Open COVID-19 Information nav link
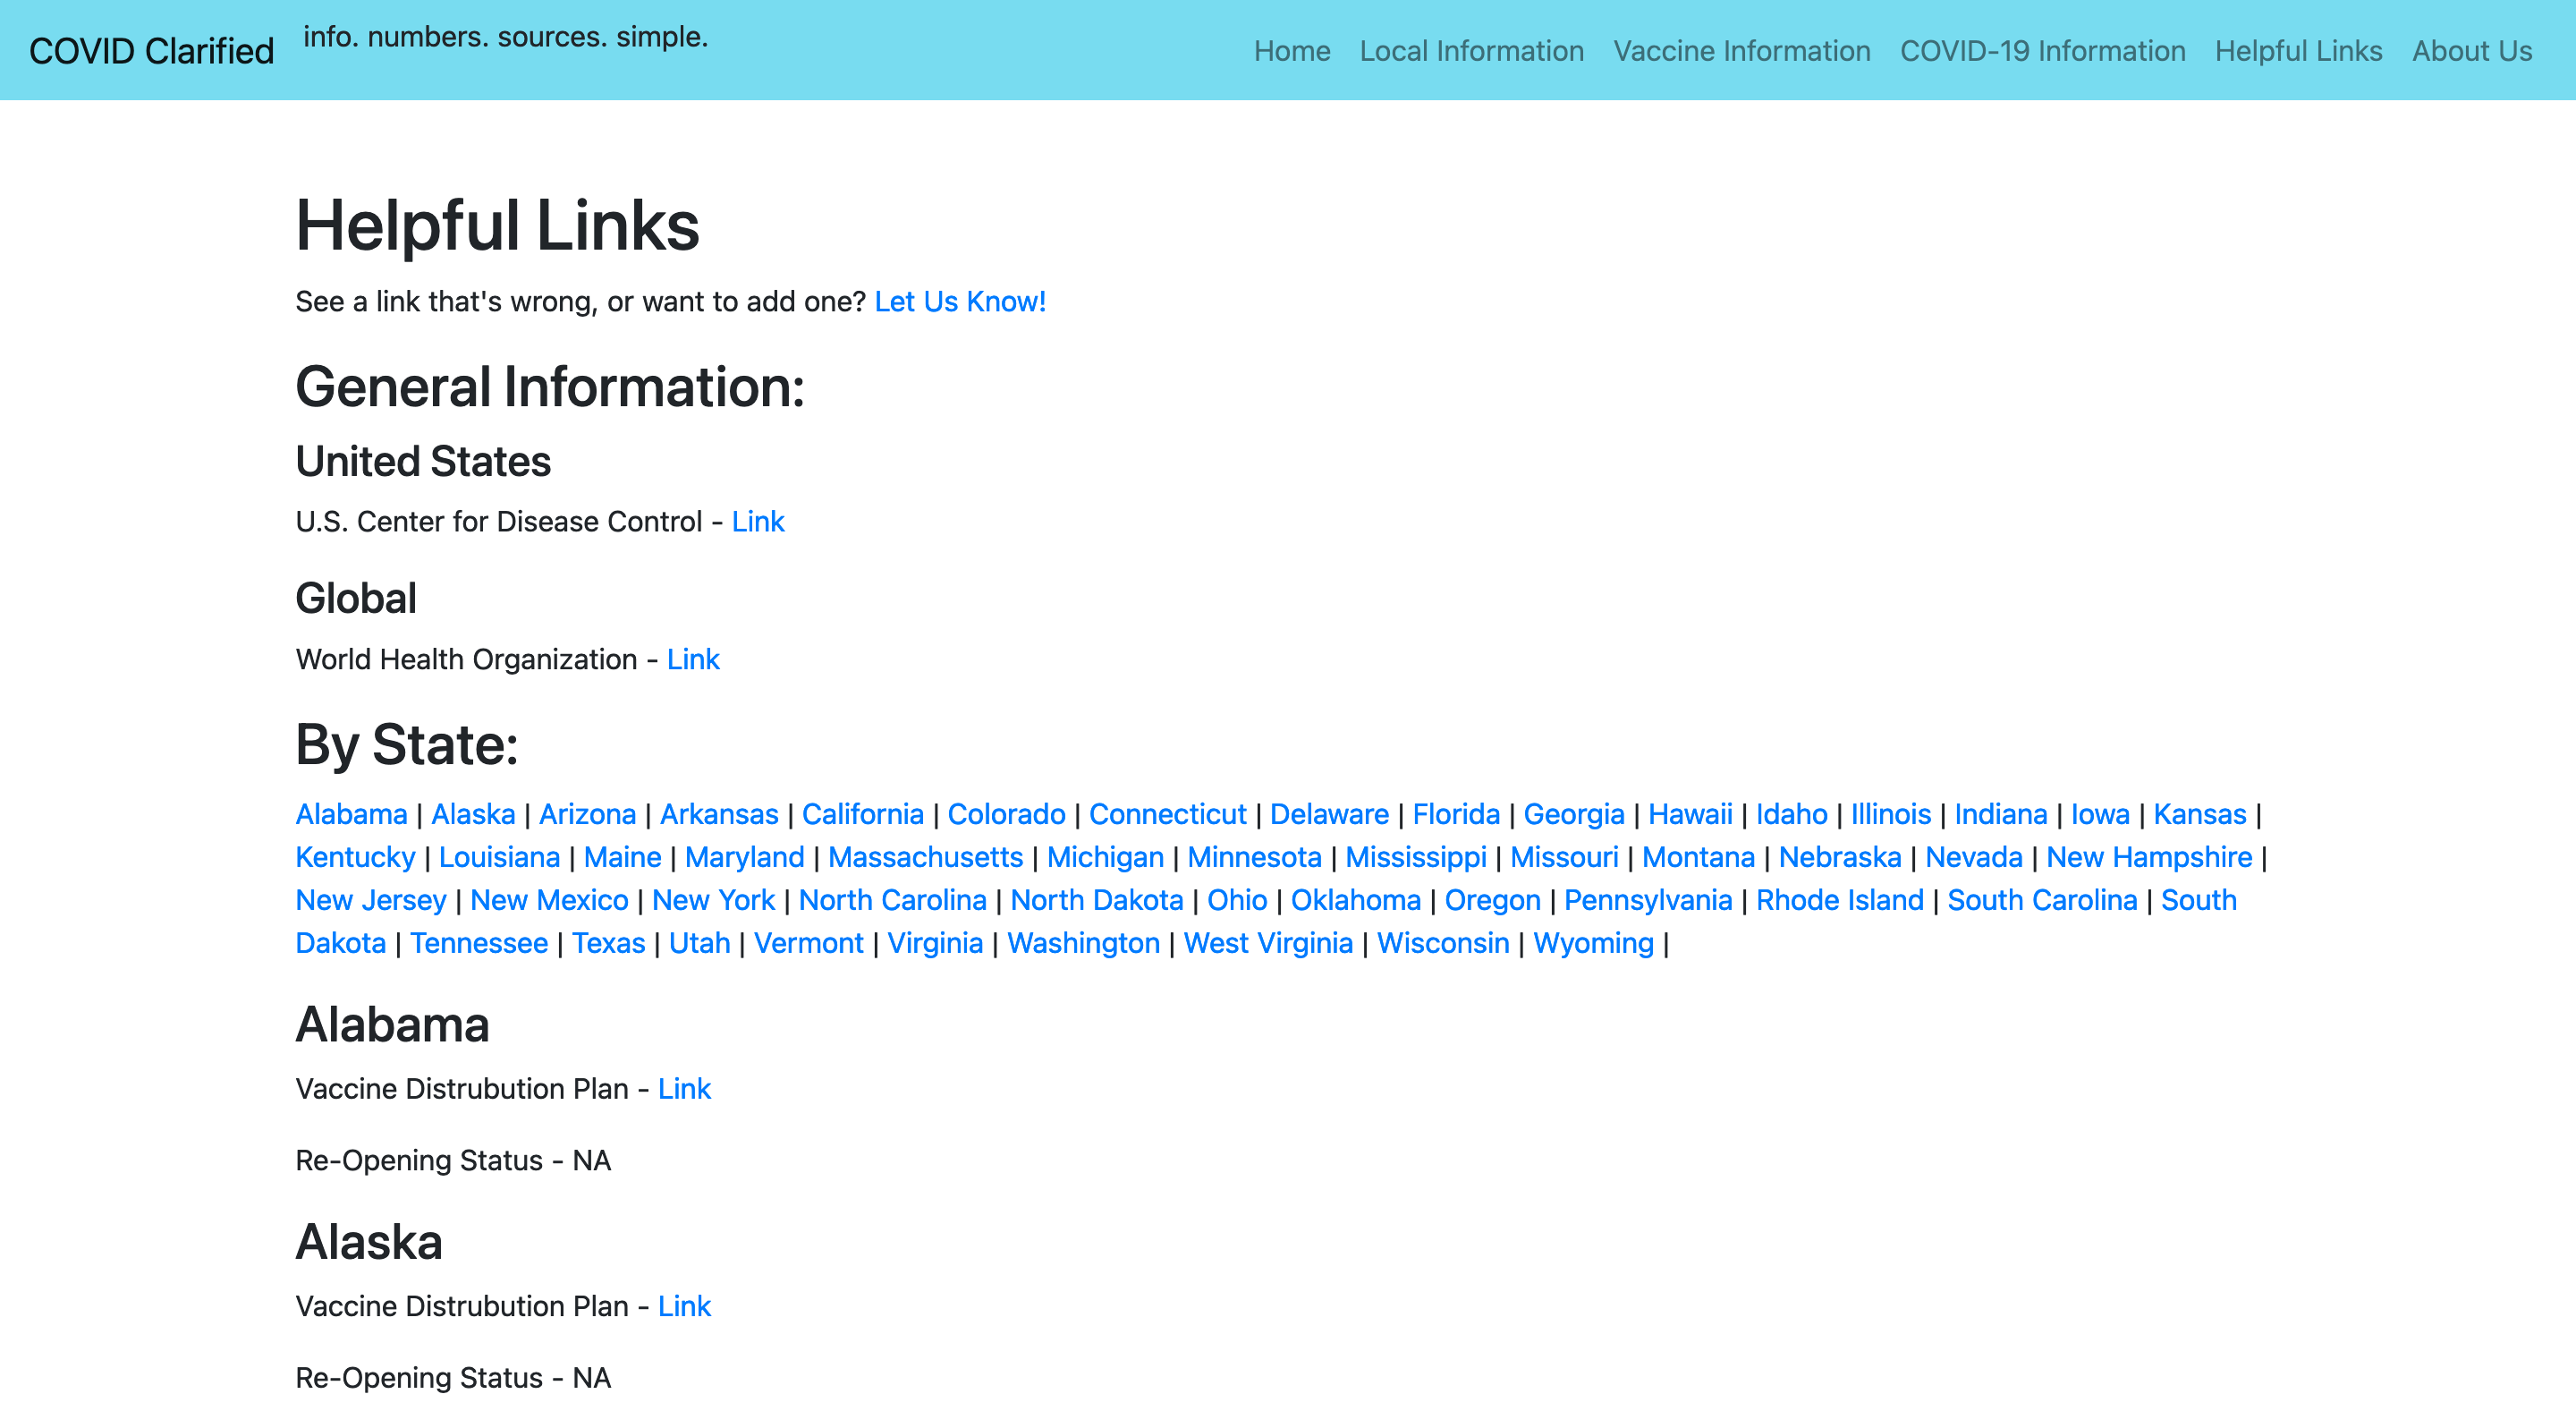Viewport: 2576px width, 1428px height. coord(2042,51)
